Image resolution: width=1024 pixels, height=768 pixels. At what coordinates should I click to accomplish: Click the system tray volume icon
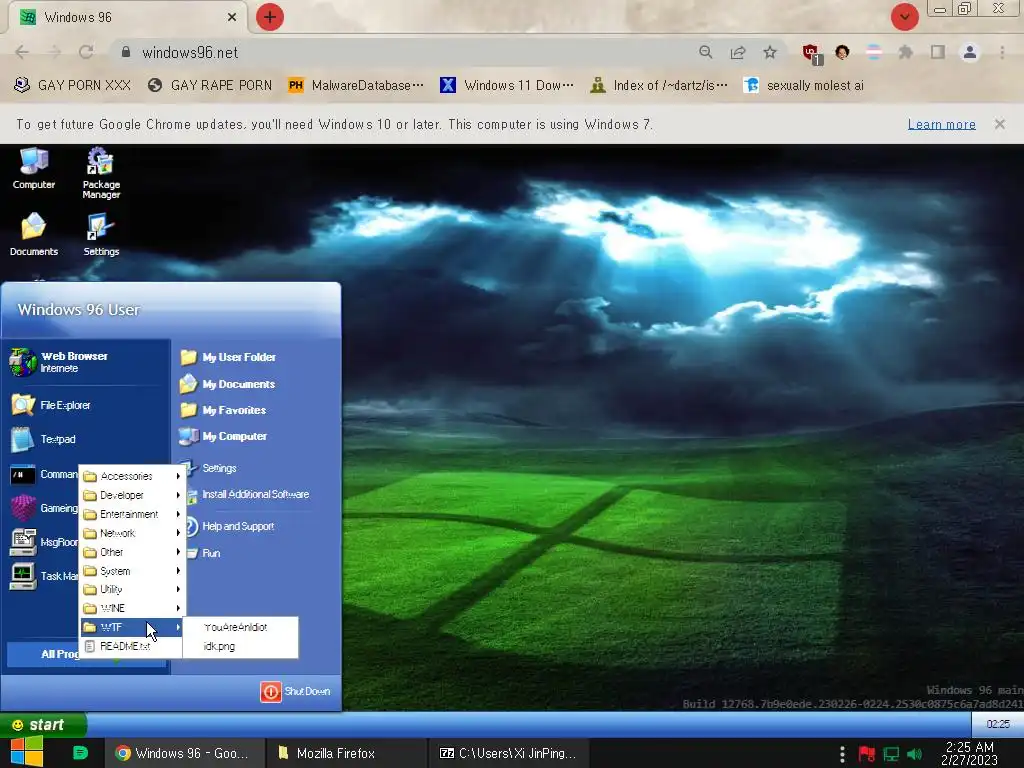[914, 754]
